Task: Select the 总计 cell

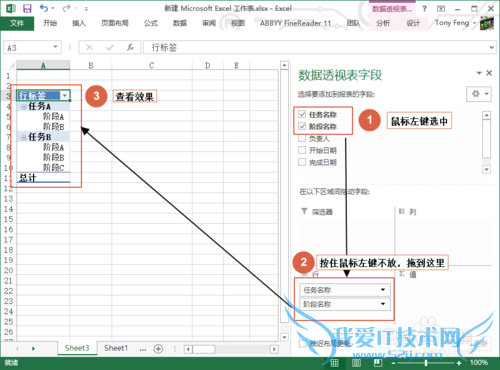Action: click(x=43, y=178)
